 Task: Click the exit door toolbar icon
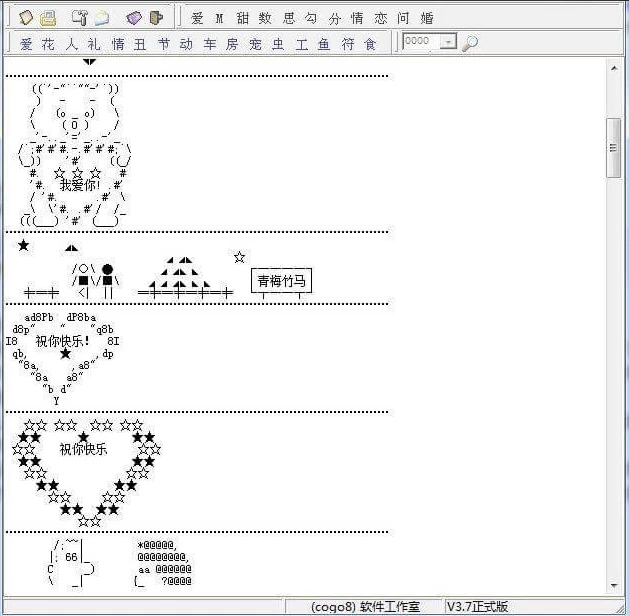[156, 17]
